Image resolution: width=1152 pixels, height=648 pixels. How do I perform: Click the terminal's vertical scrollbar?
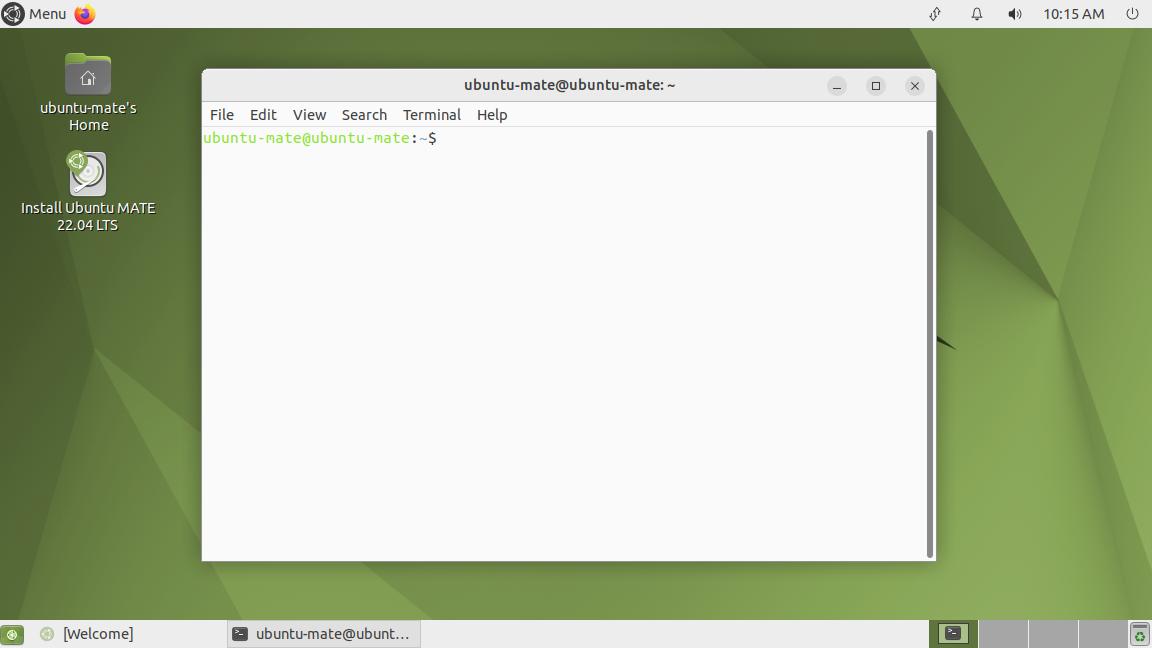(930, 344)
